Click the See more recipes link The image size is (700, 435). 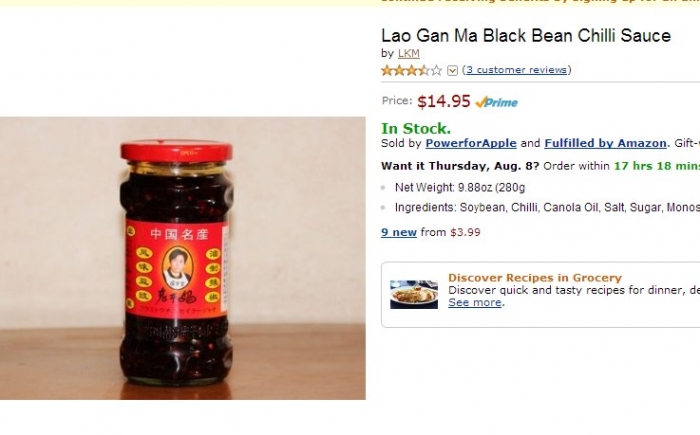pos(474,302)
